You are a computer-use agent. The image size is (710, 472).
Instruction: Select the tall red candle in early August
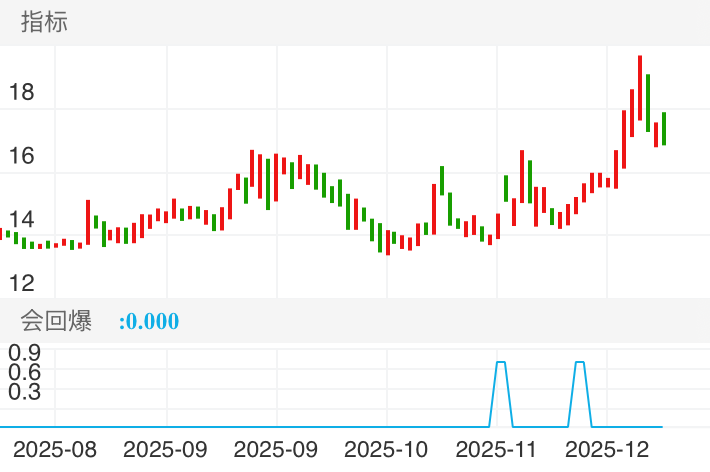88,222
